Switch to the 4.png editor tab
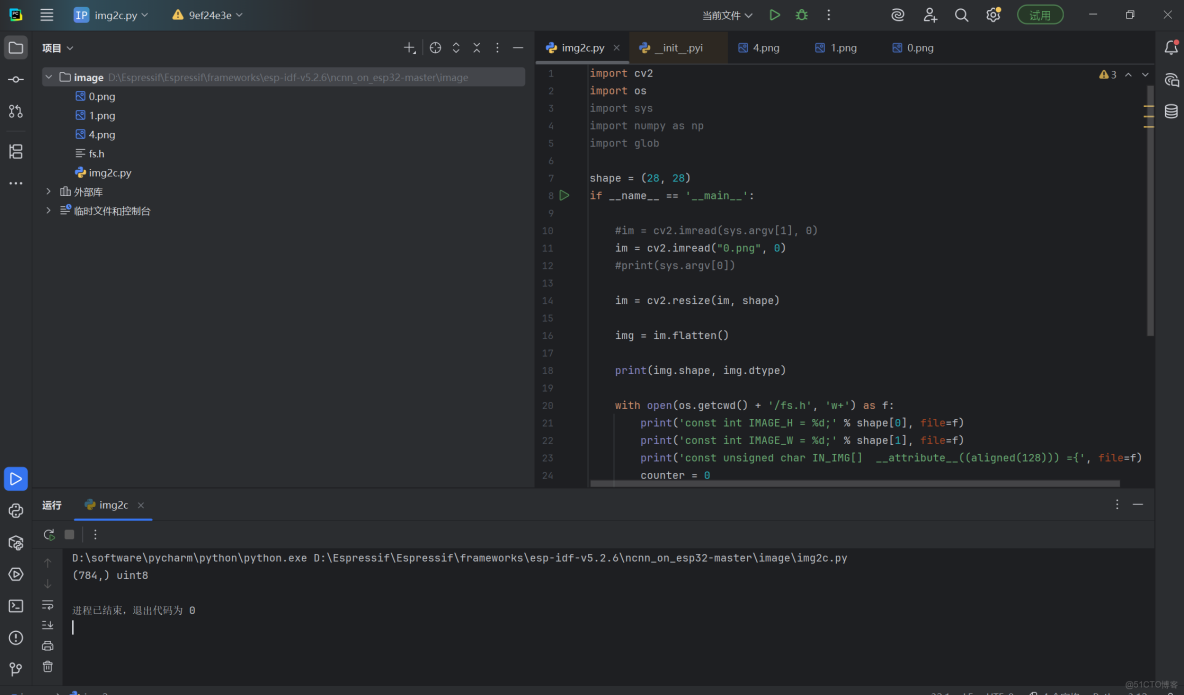This screenshot has width=1184, height=695. click(765, 48)
